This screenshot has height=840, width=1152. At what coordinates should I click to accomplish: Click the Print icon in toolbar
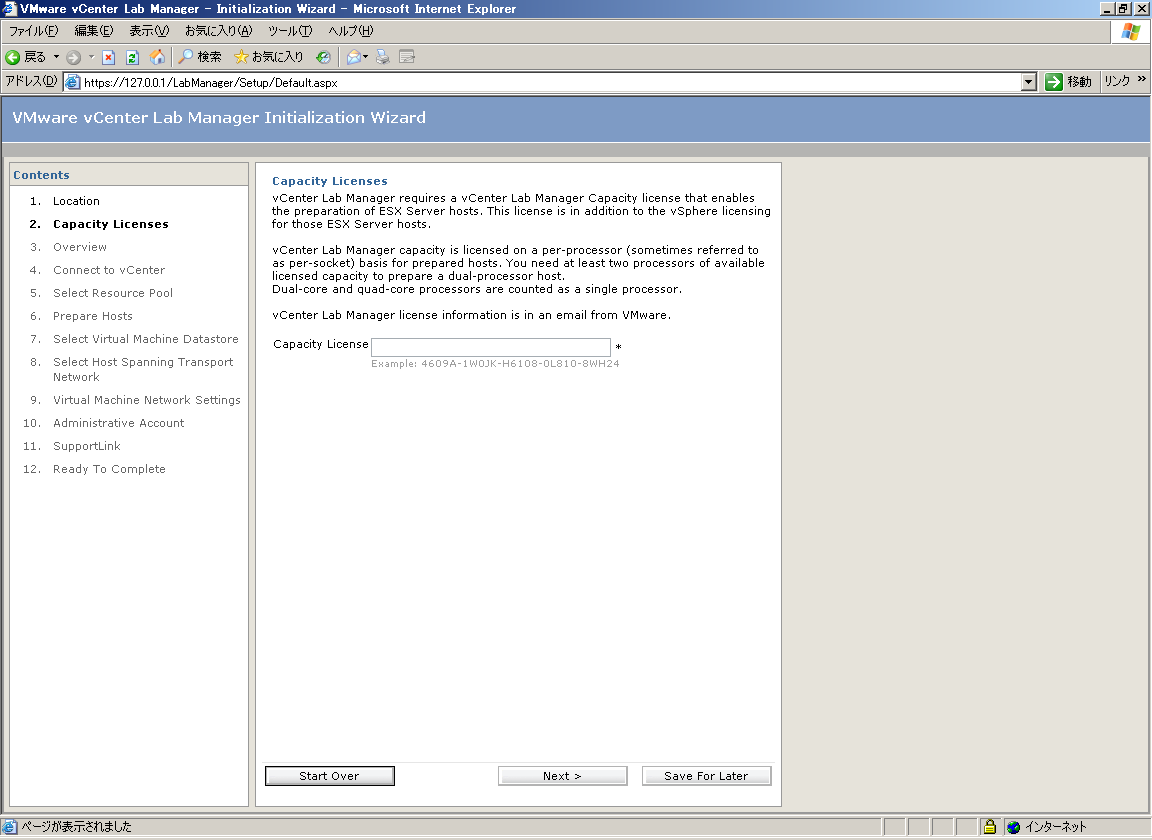coord(383,57)
